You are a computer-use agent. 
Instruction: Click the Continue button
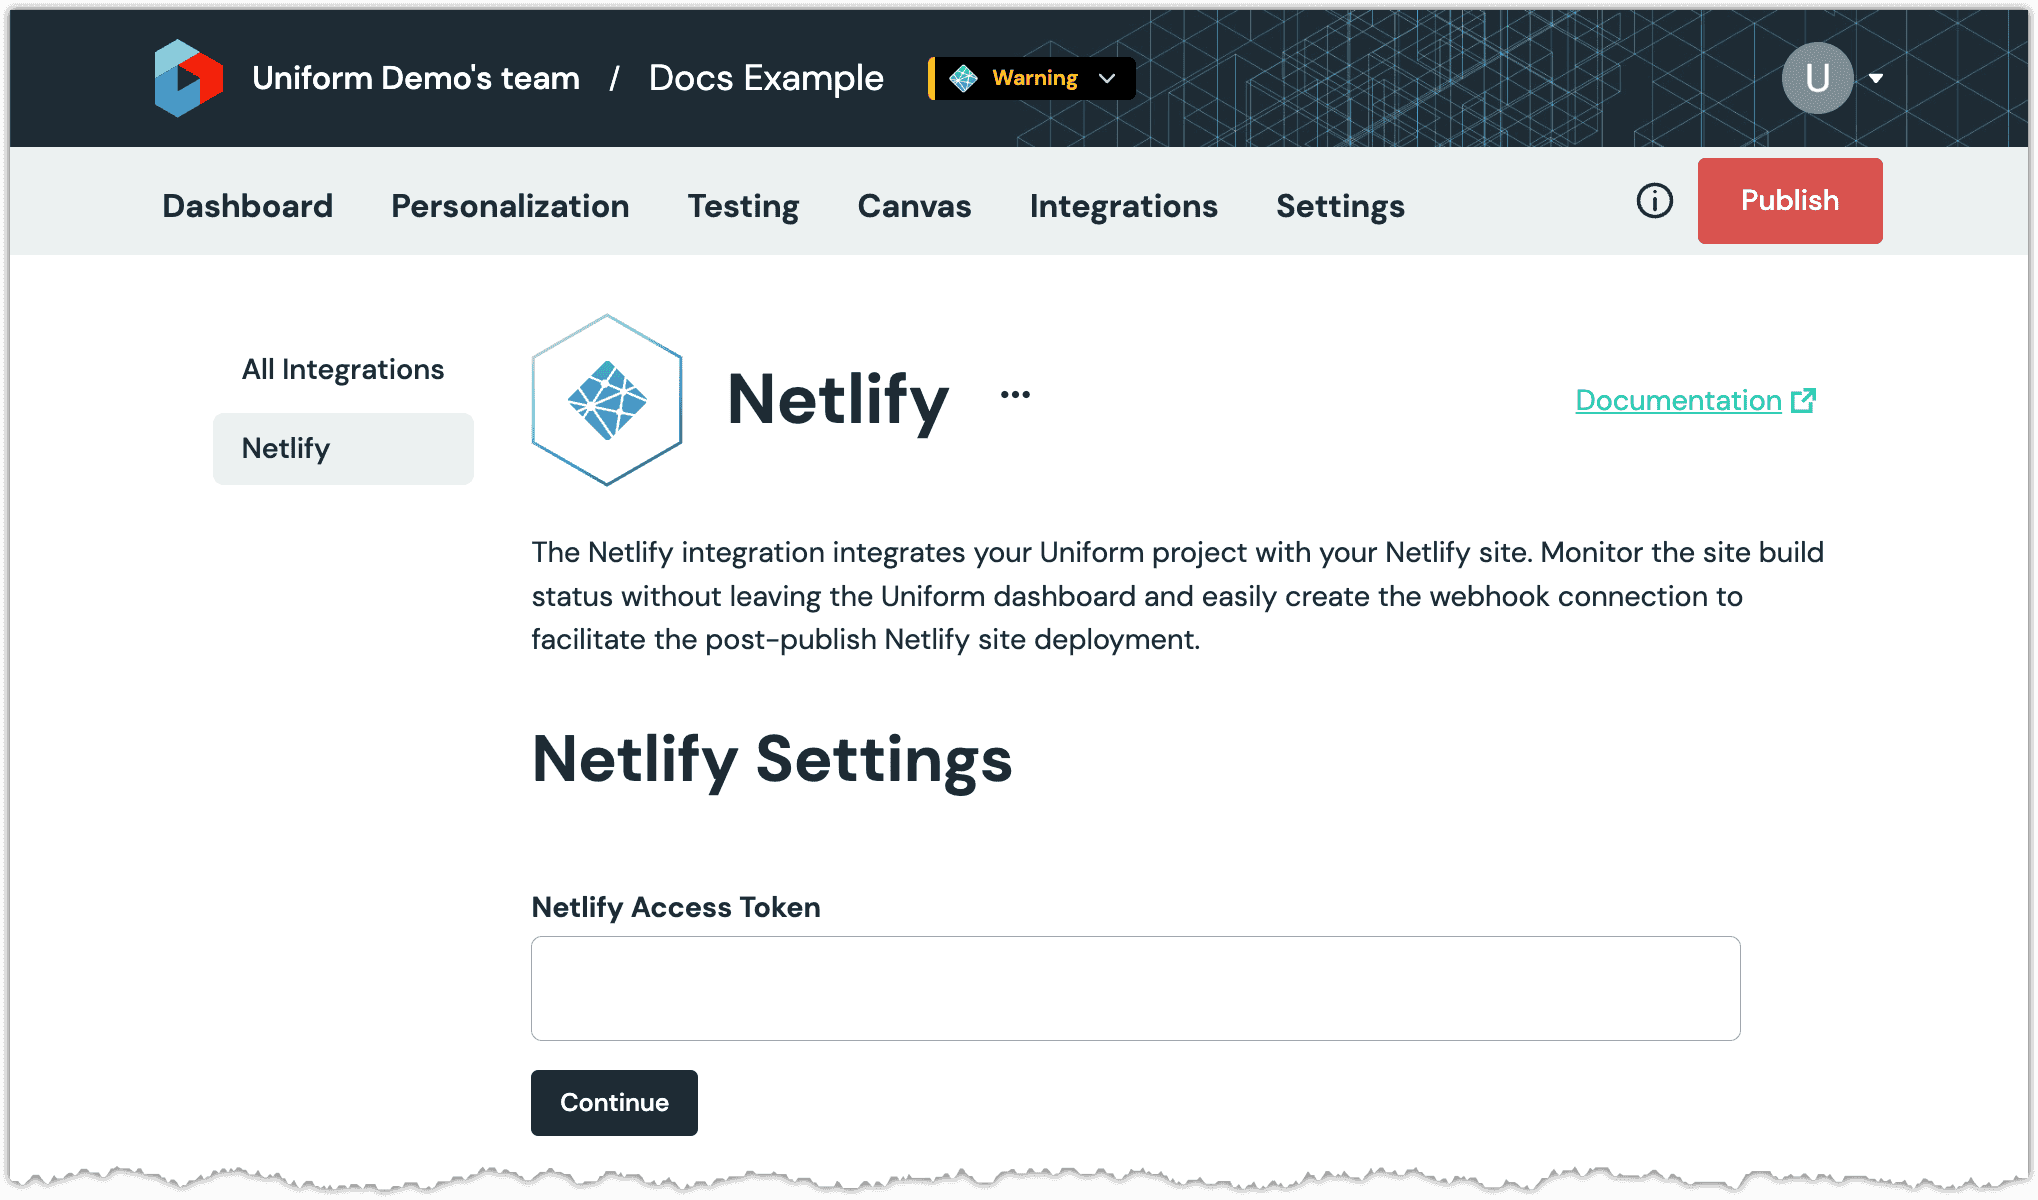pos(614,1103)
